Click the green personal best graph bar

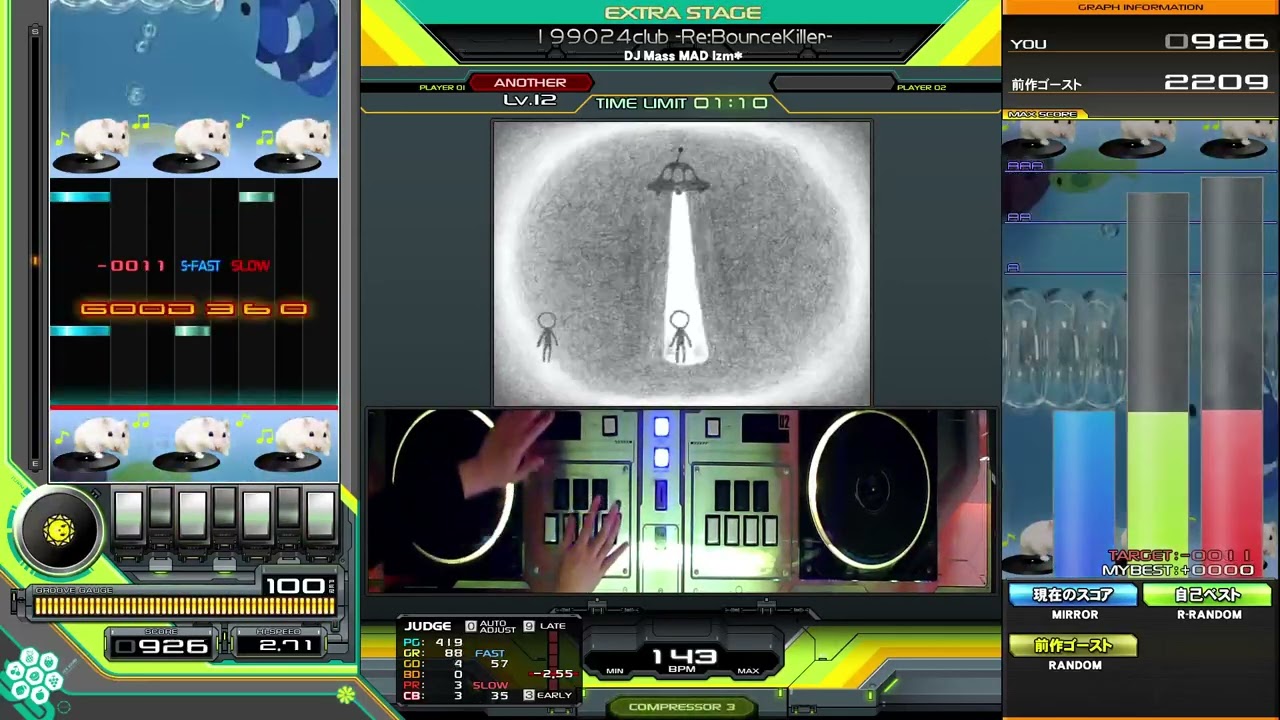tap(1158, 495)
